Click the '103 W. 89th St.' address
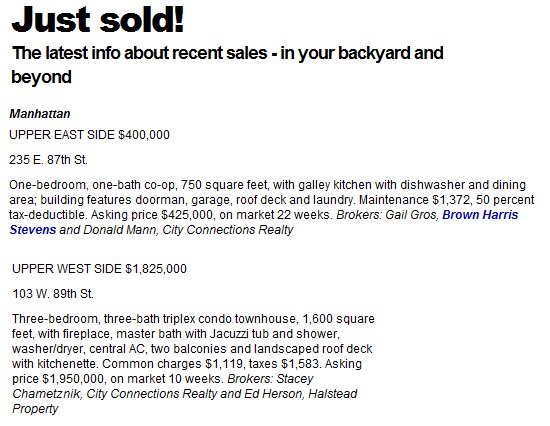Image resolution: width=550 pixels, height=426 pixels. click(x=53, y=294)
